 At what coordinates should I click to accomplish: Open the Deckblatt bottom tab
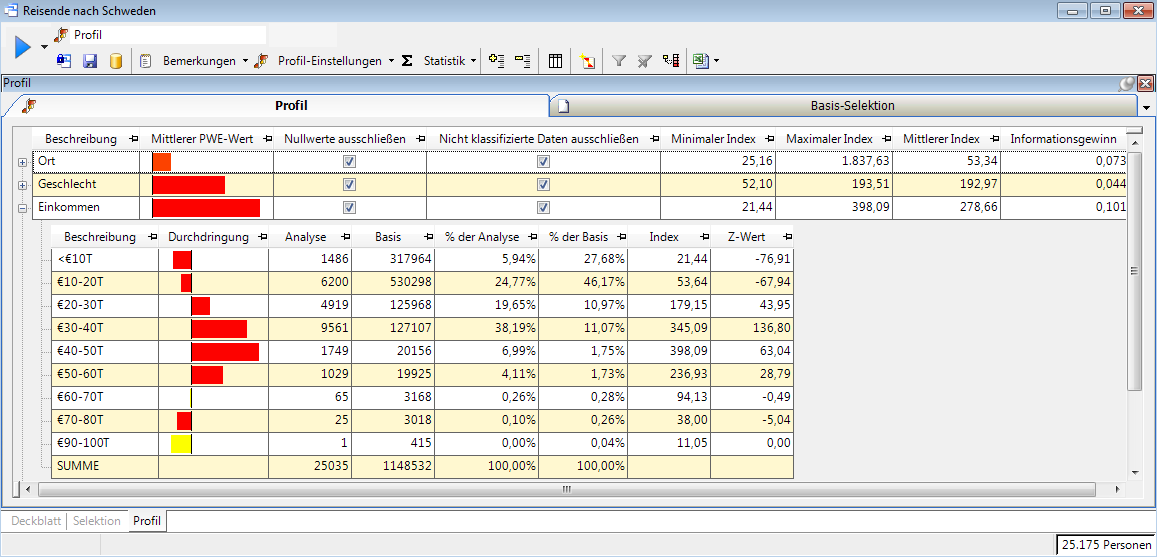[x=35, y=521]
